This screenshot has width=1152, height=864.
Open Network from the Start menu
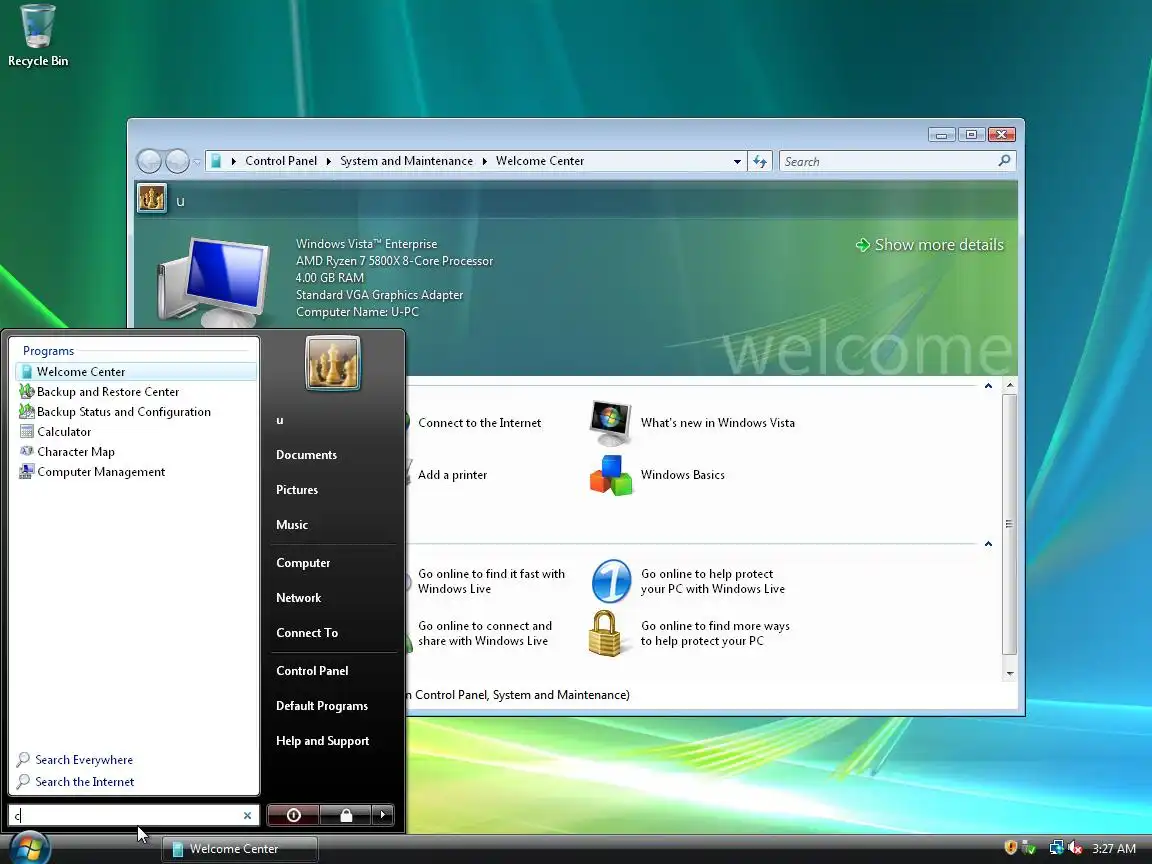coord(298,598)
